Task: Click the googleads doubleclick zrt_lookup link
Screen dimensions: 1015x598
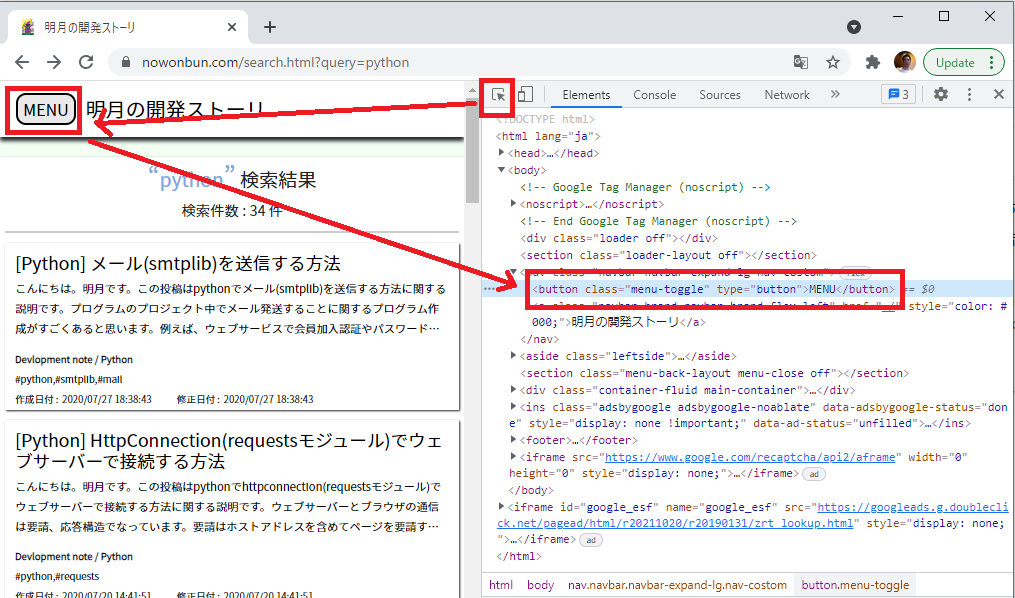Action: pos(752,515)
